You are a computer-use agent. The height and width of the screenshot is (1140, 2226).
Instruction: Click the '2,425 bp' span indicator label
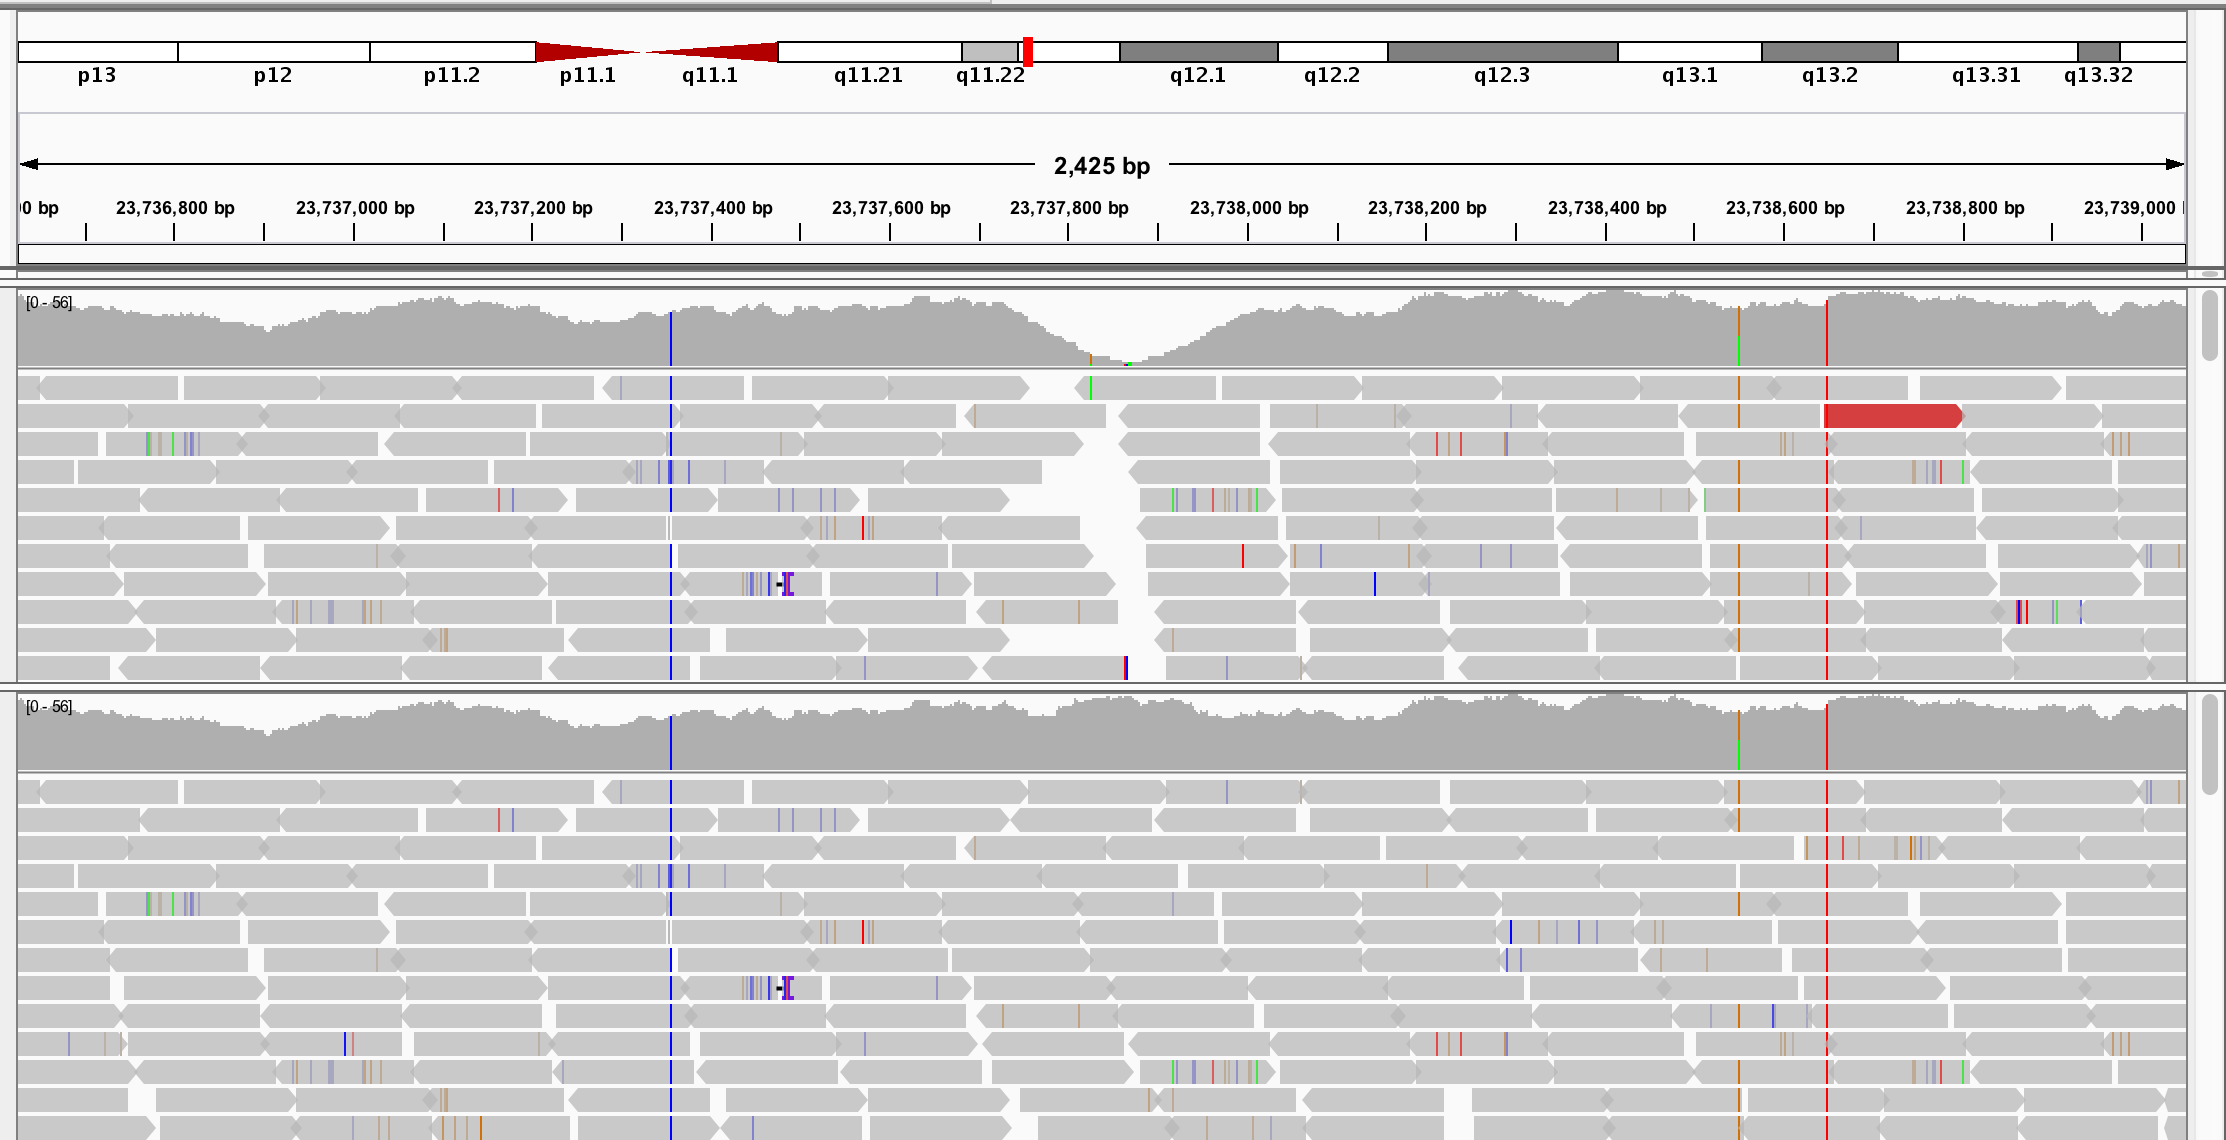(1100, 166)
